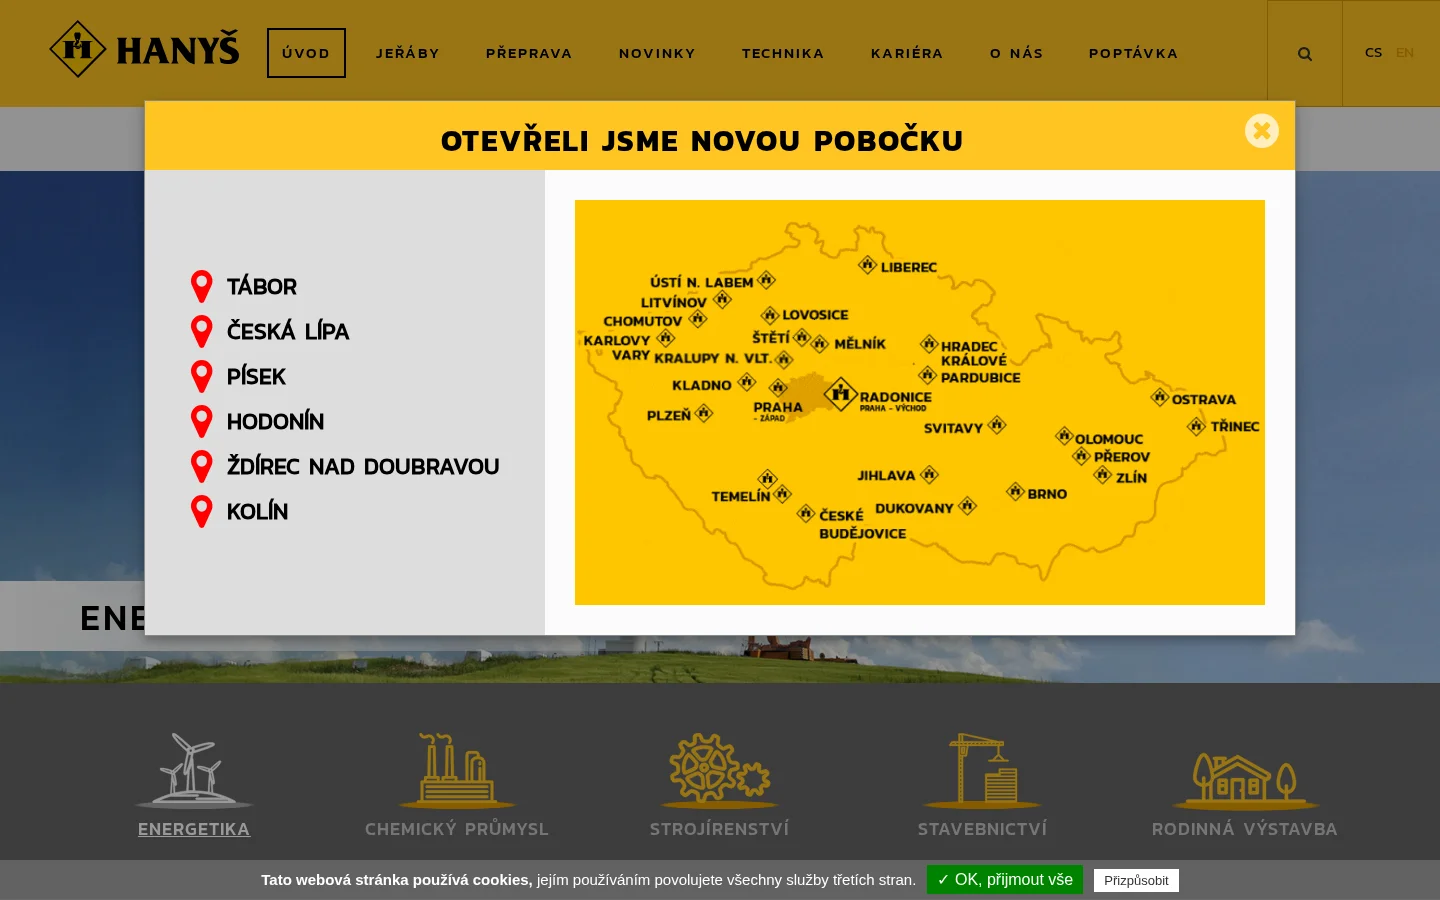The image size is (1440, 900).
Task: Open the Jeřáby menu item
Action: [x=408, y=53]
